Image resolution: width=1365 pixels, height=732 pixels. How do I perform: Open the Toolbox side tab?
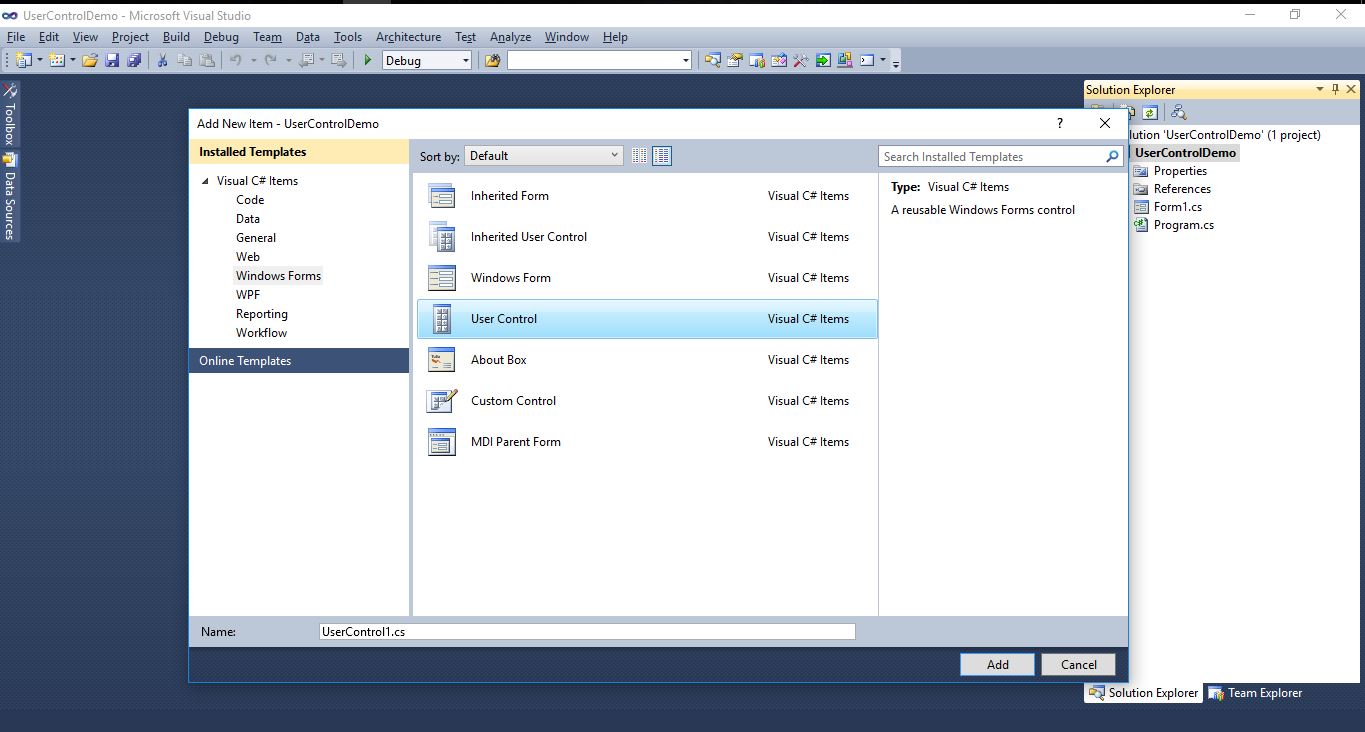[10, 114]
